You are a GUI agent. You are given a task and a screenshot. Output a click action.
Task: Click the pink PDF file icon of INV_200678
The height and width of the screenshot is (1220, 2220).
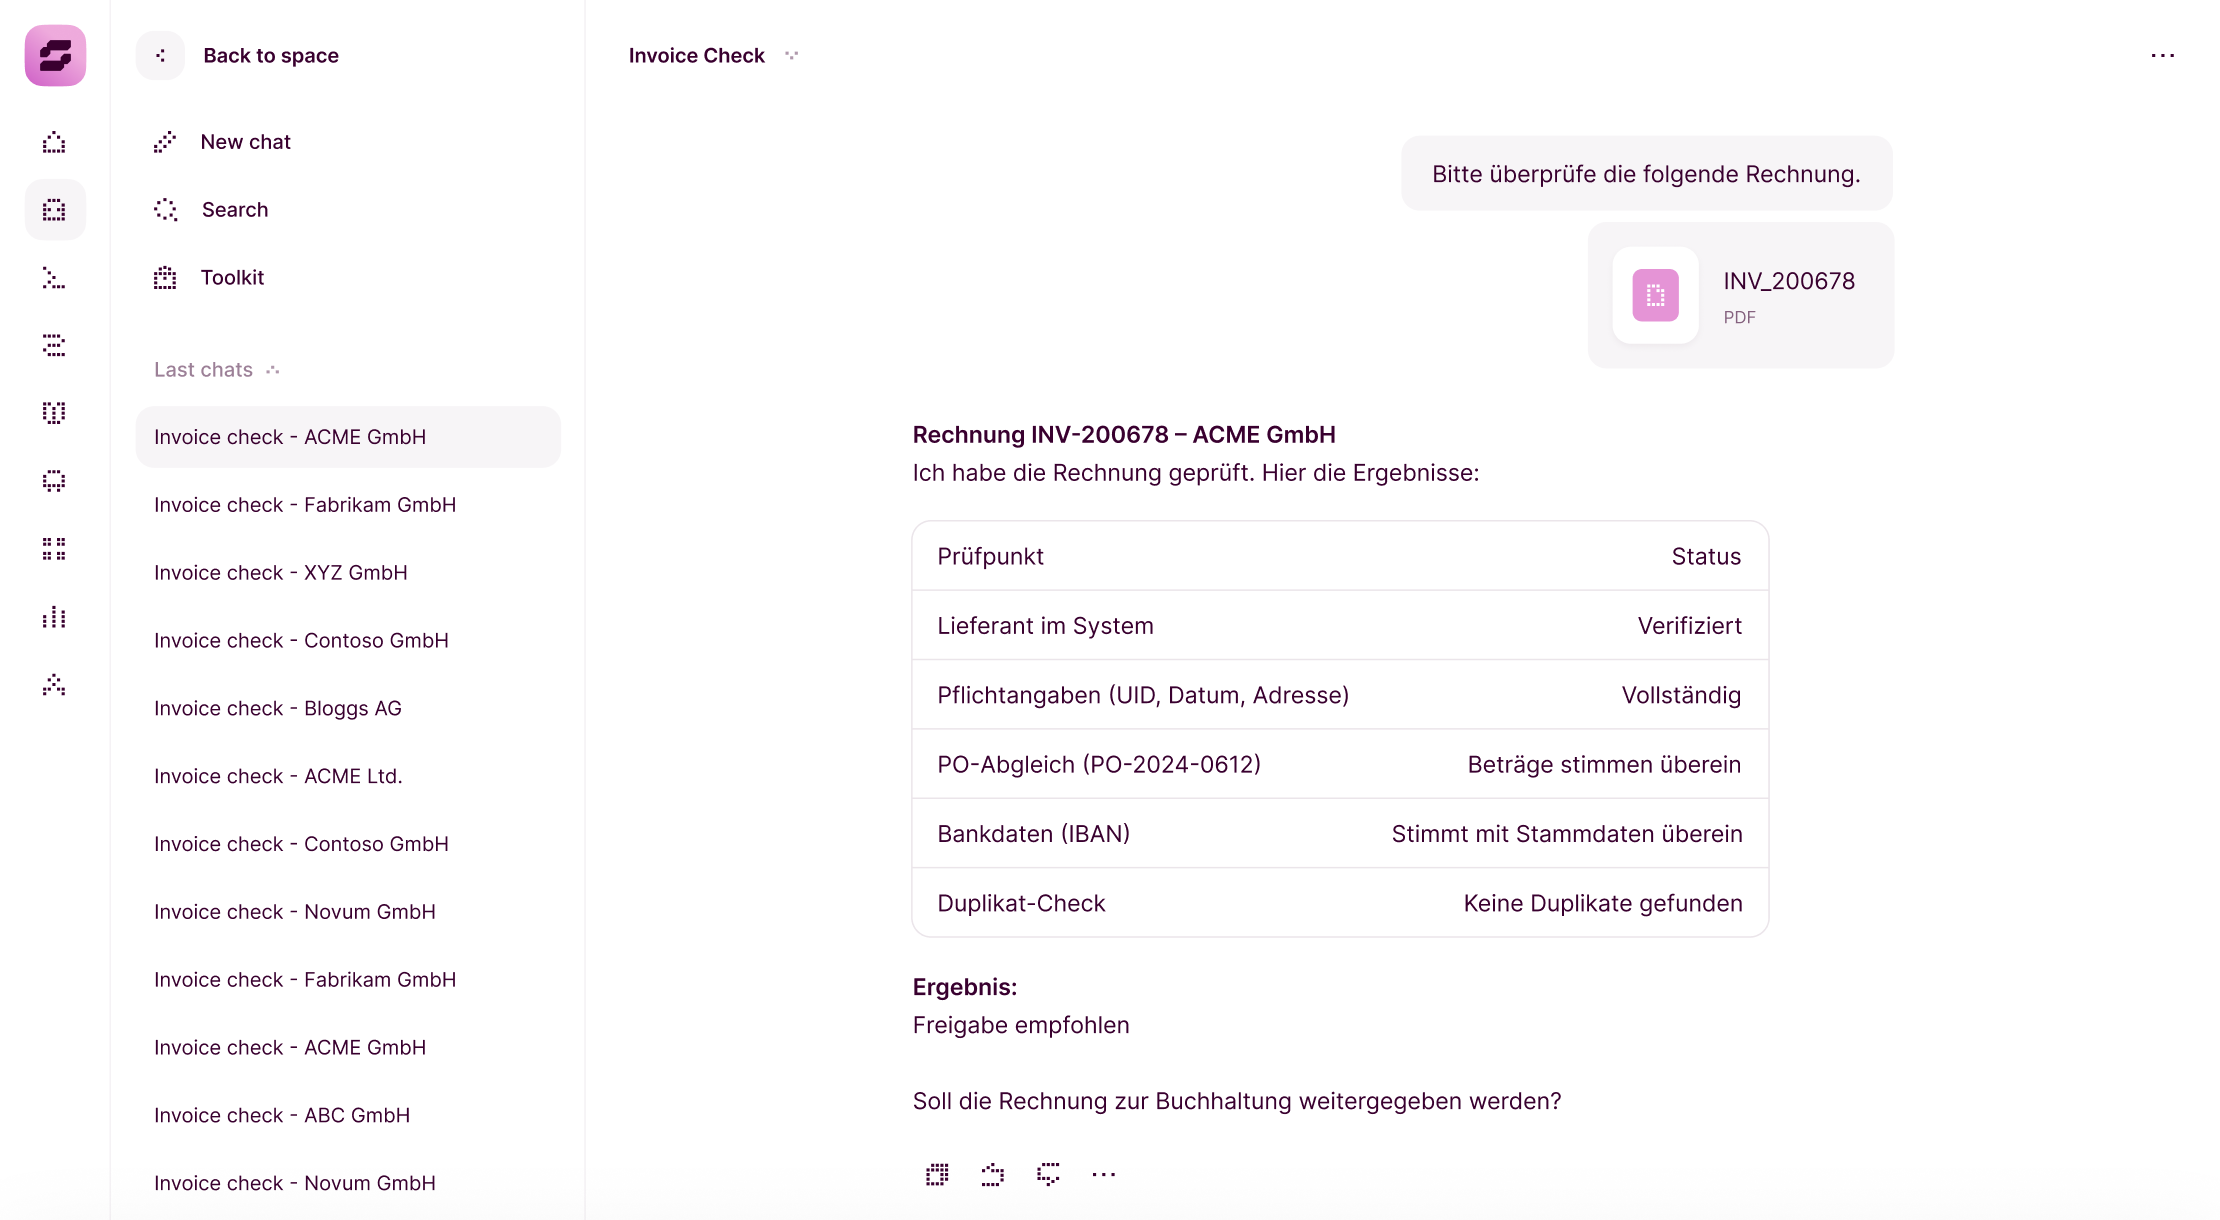1656,295
